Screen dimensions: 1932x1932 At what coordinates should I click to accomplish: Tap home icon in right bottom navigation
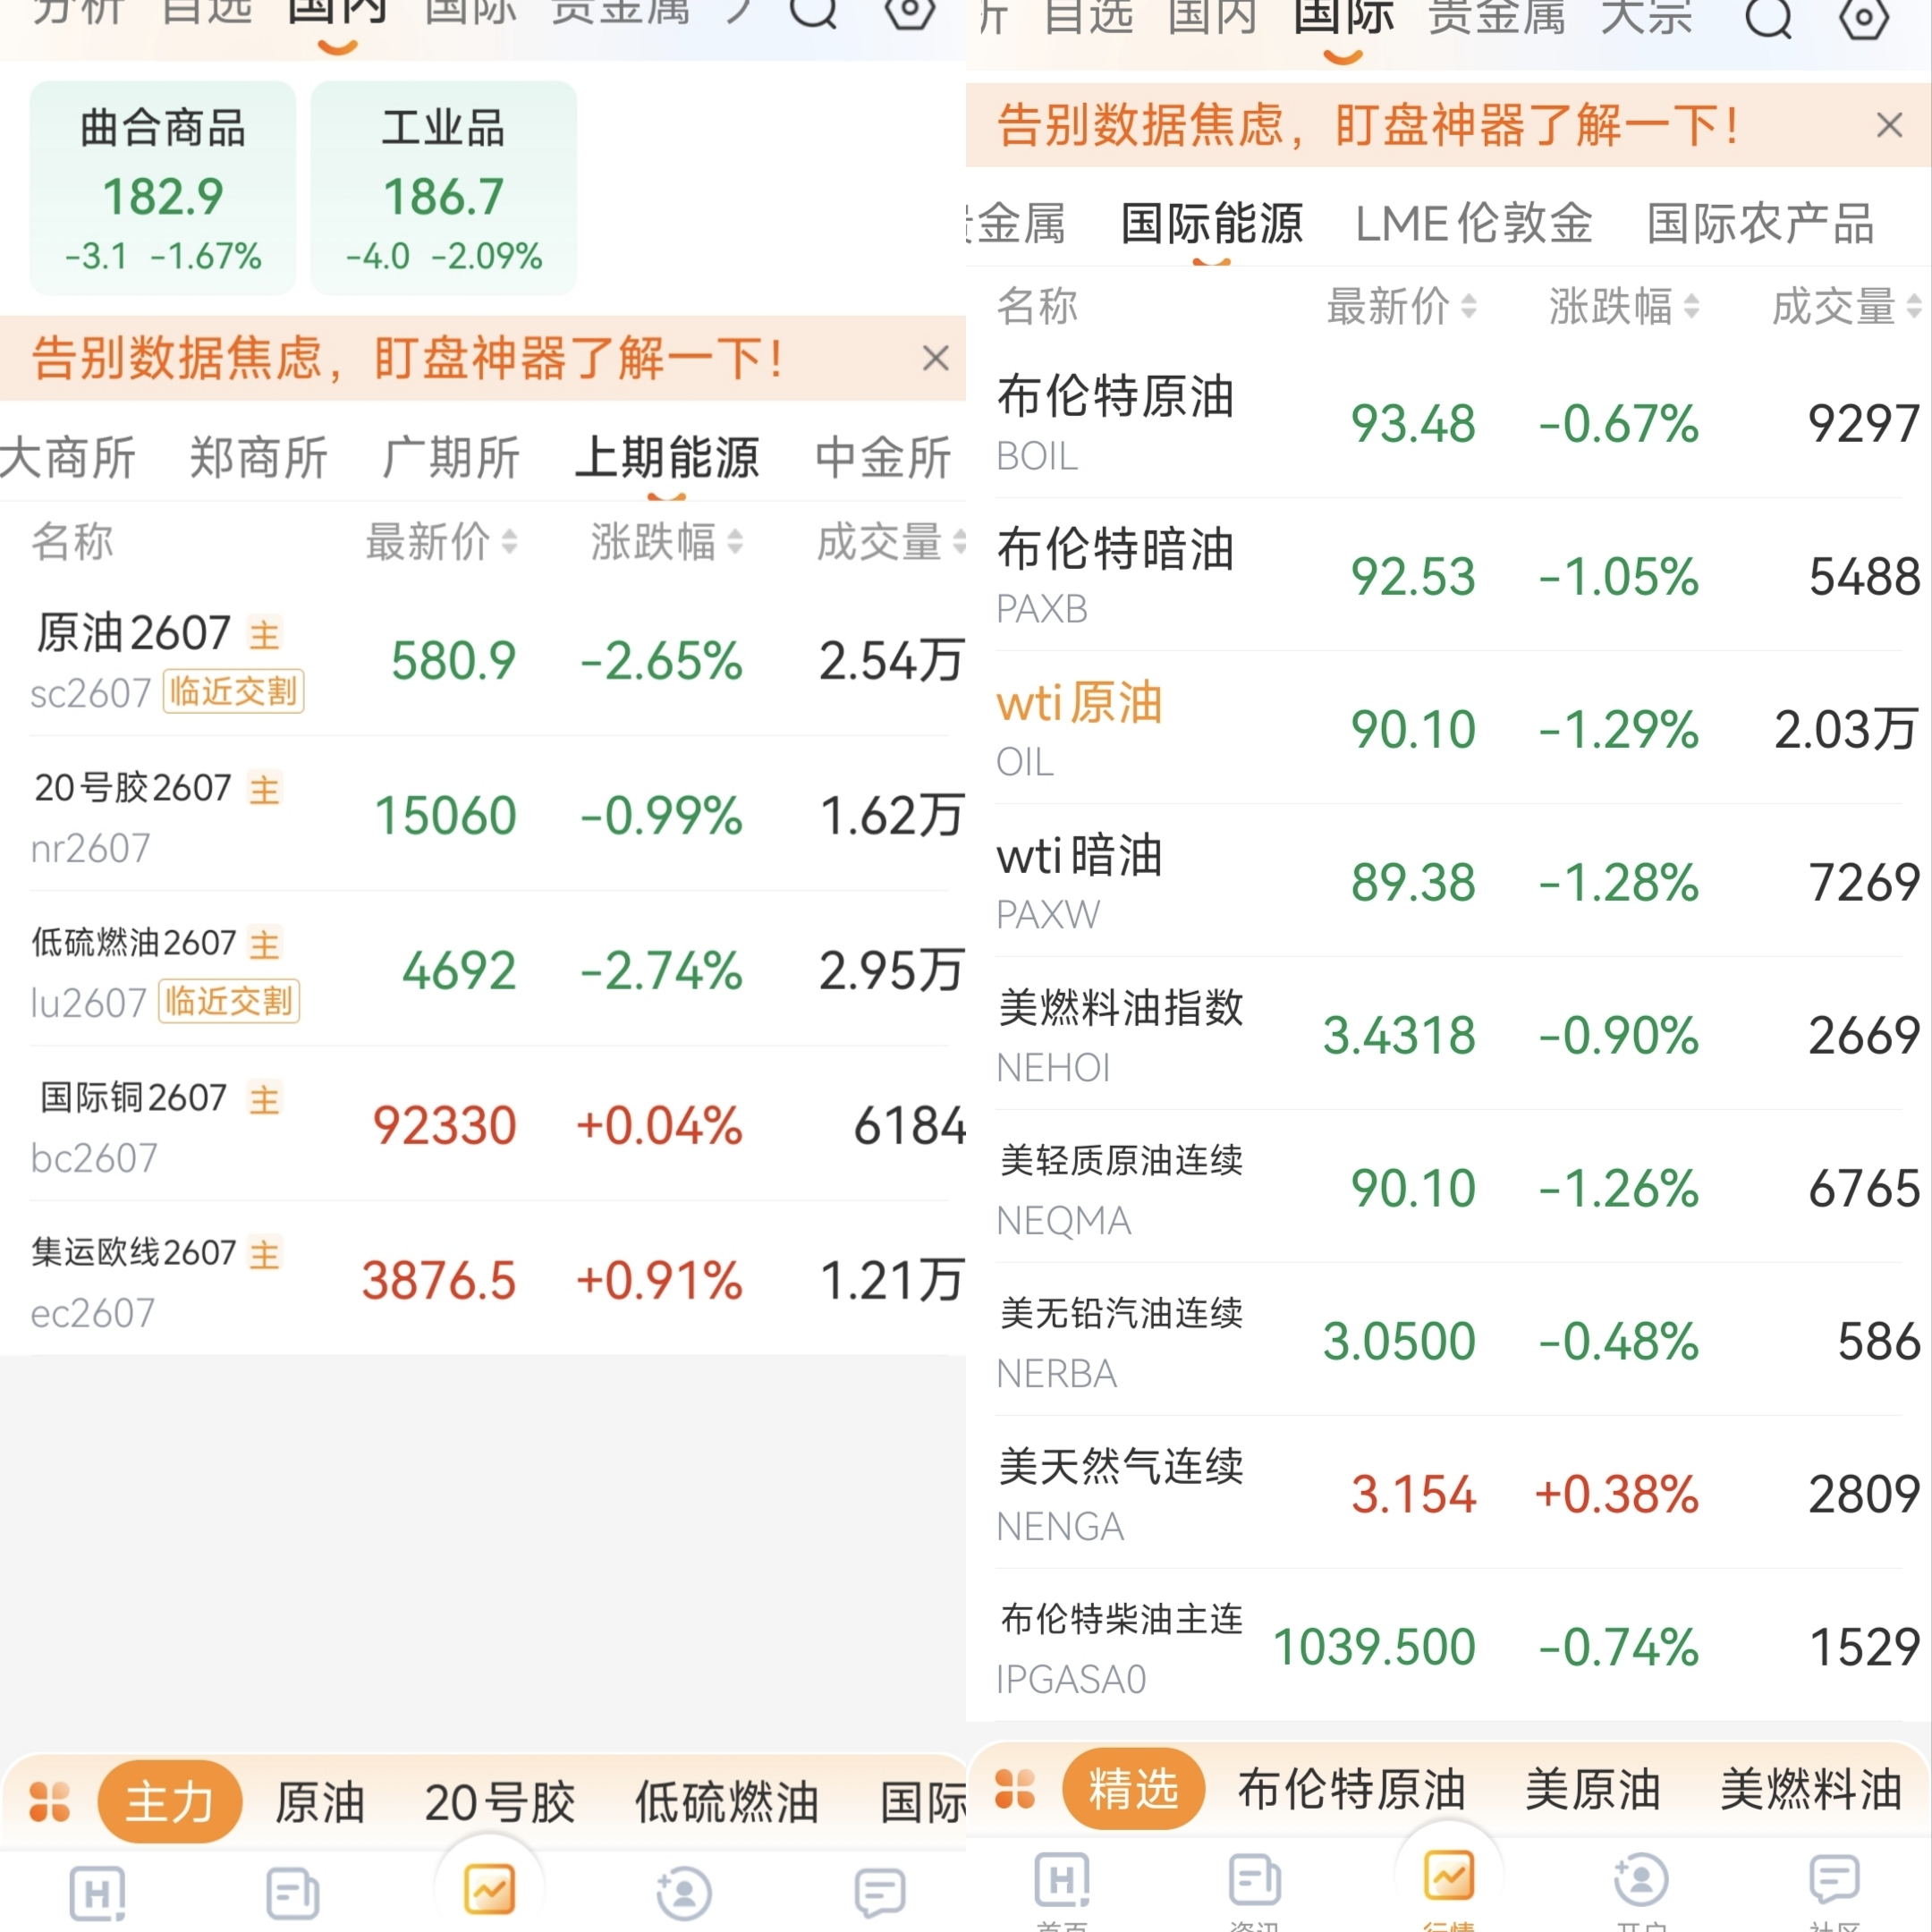click(1062, 1880)
